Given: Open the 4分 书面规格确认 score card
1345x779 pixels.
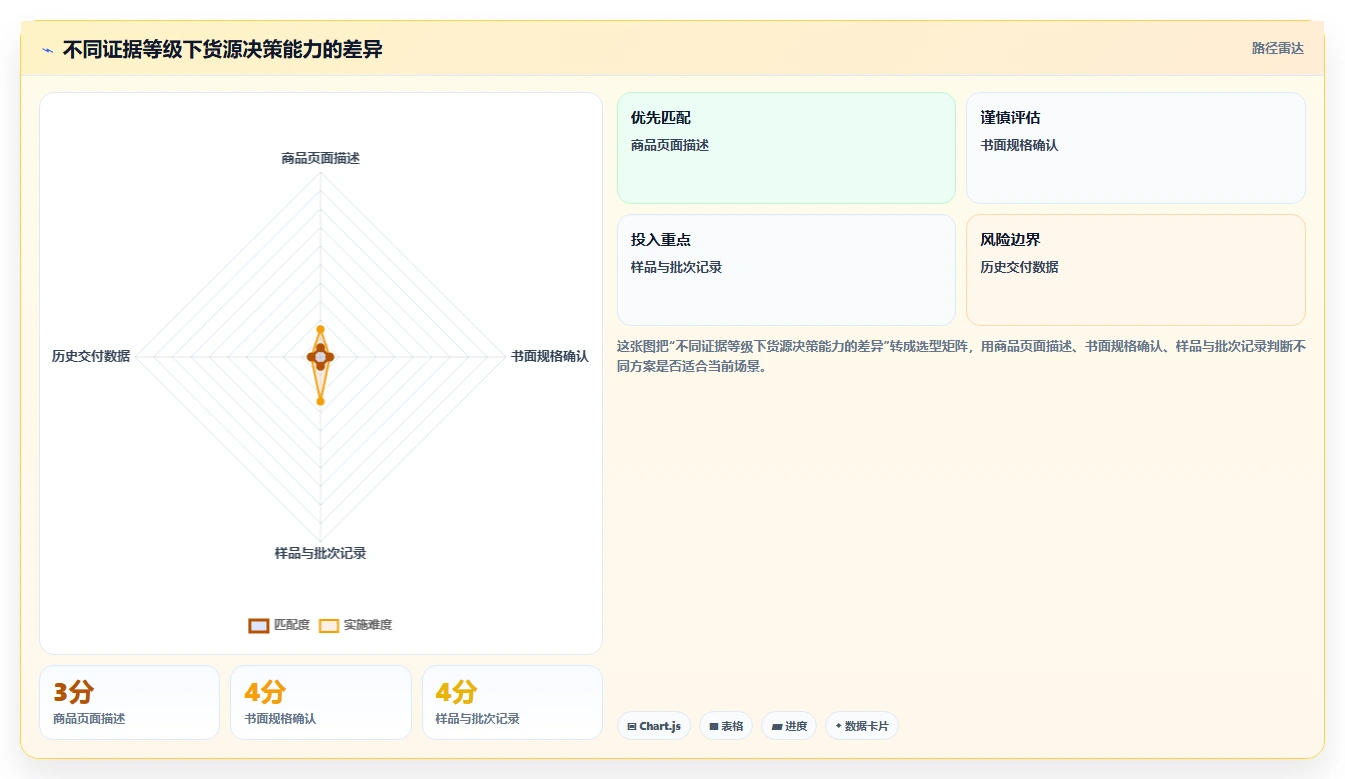Looking at the screenshot, I should [x=321, y=702].
